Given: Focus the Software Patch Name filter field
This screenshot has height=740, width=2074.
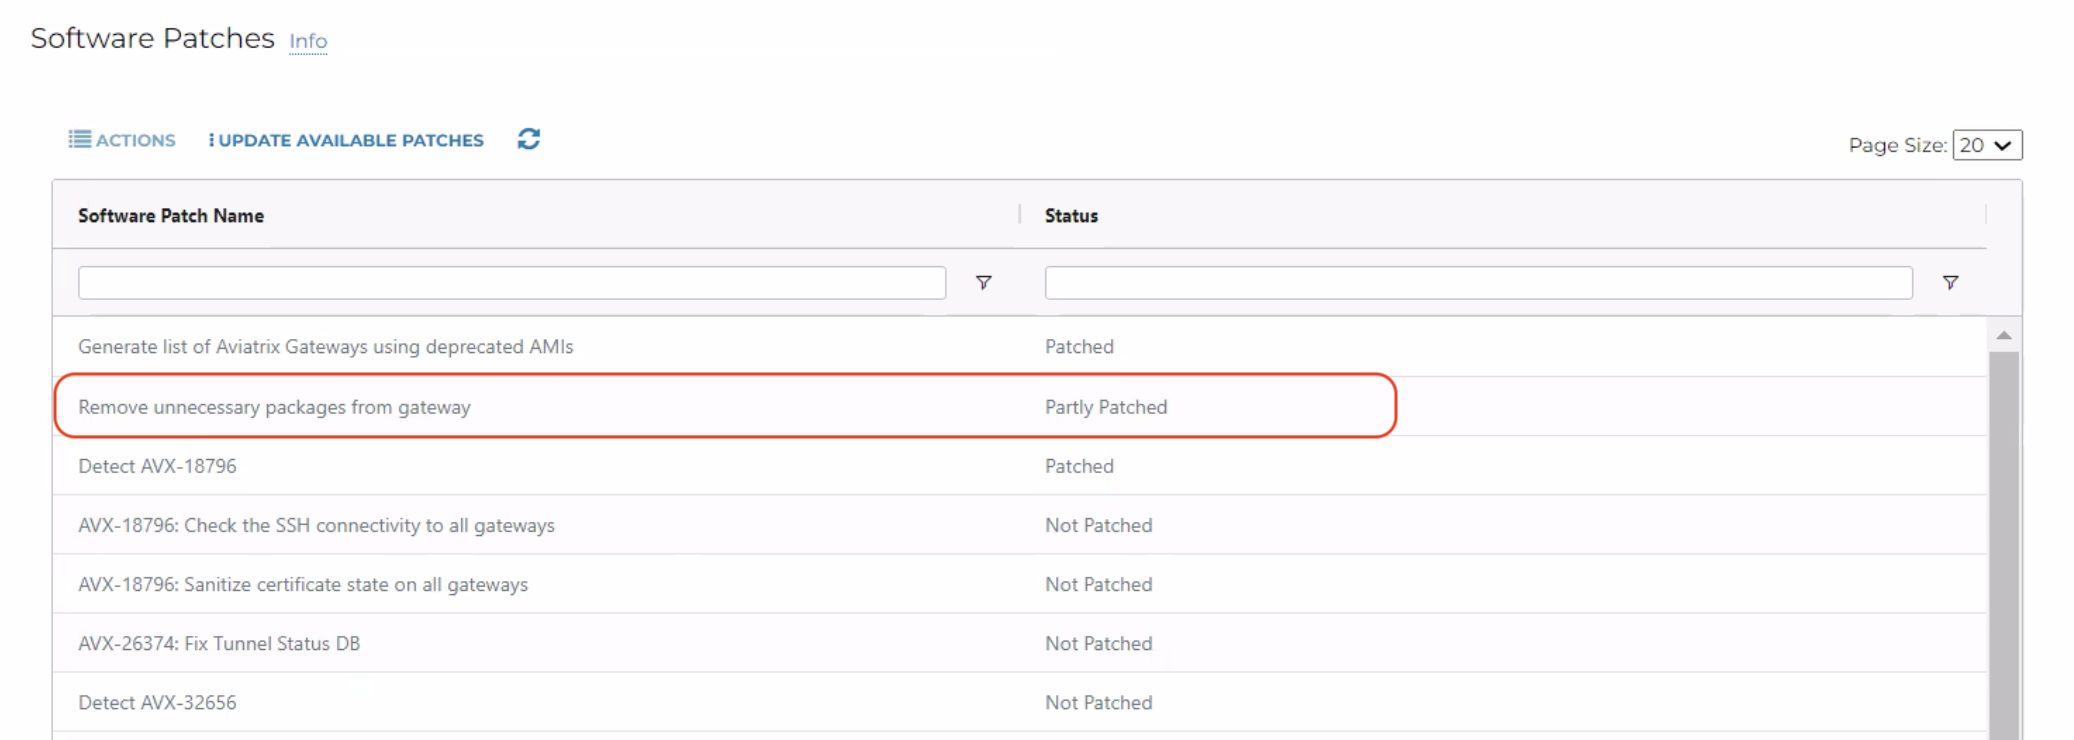Looking at the screenshot, I should (512, 283).
